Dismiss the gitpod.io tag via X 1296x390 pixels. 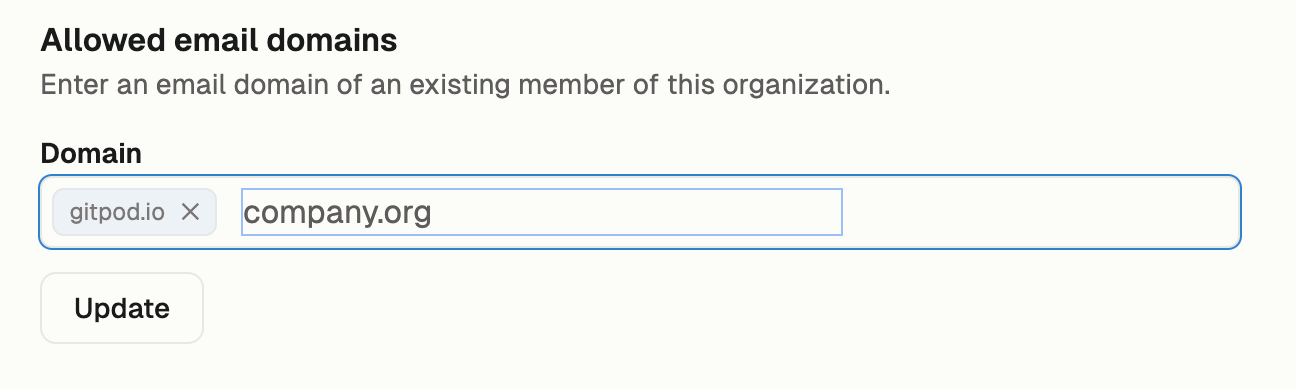click(190, 212)
